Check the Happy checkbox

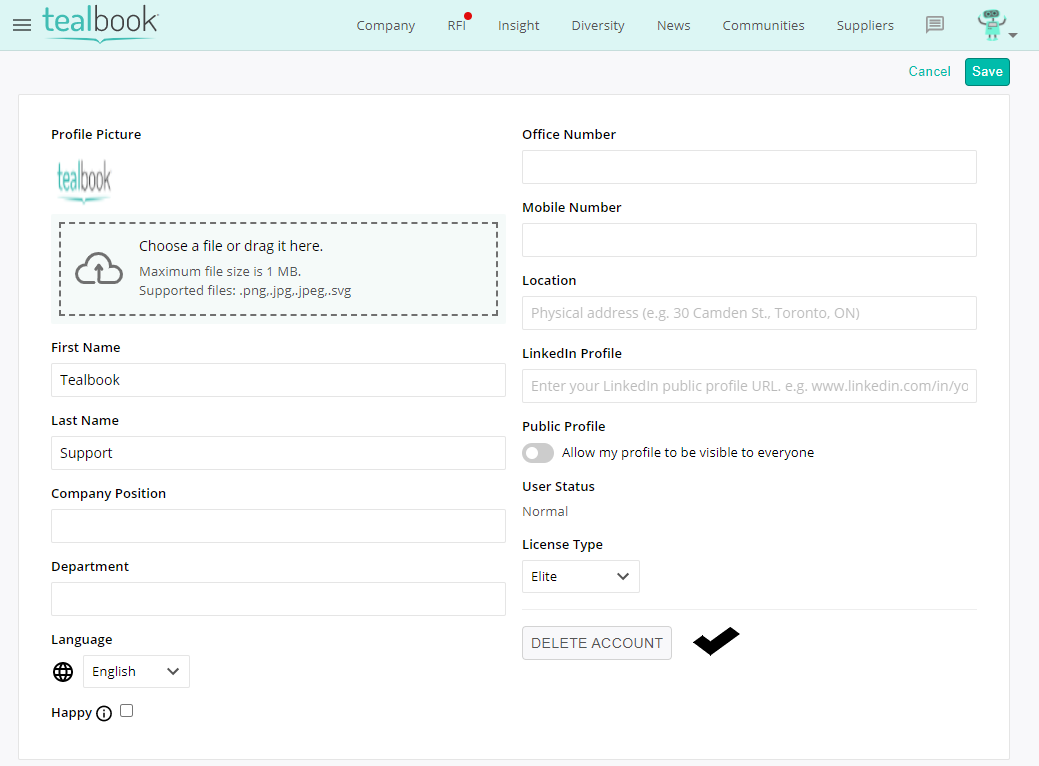tap(126, 711)
